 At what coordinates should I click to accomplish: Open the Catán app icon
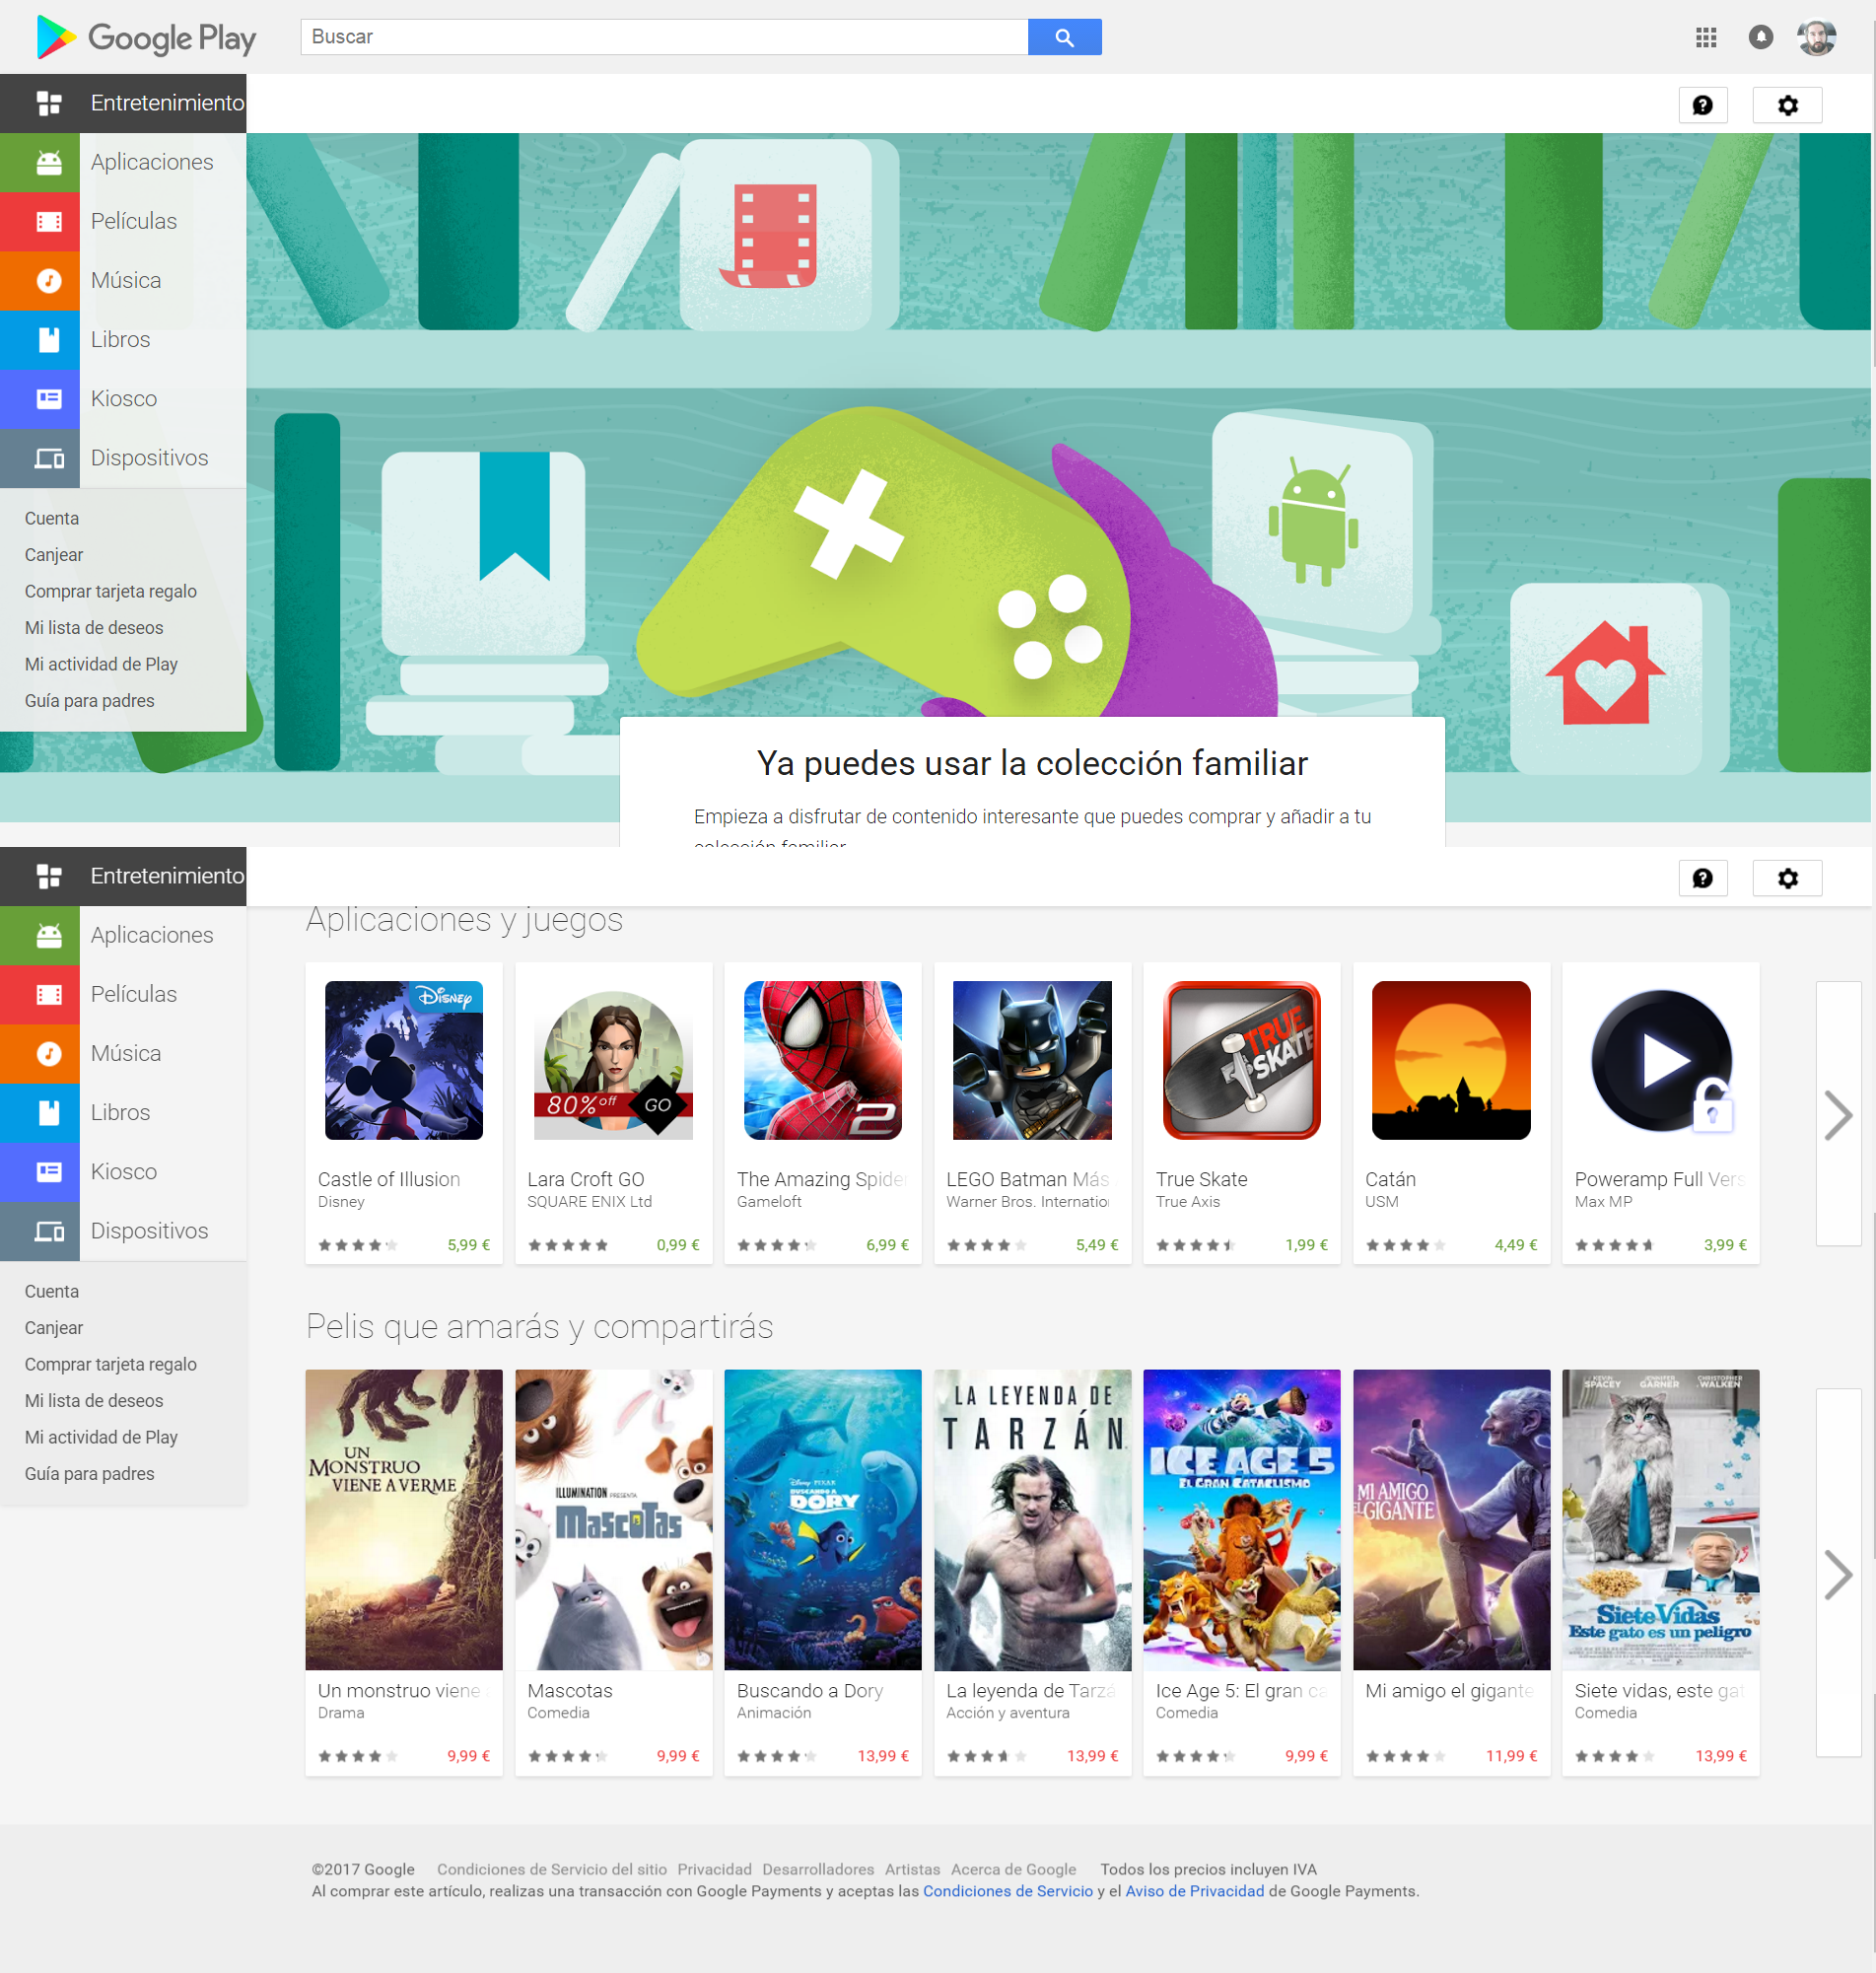click(x=1451, y=1060)
